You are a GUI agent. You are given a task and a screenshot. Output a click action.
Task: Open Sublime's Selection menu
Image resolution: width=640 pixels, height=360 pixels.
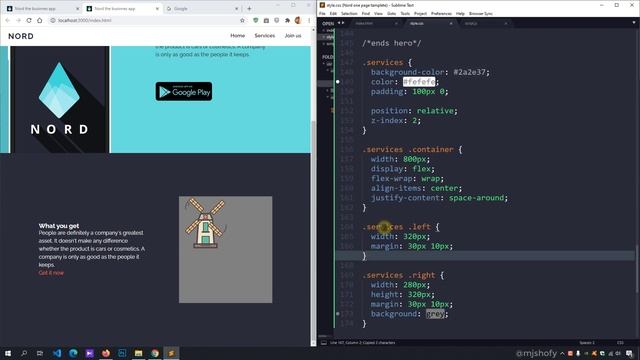[x=349, y=13]
